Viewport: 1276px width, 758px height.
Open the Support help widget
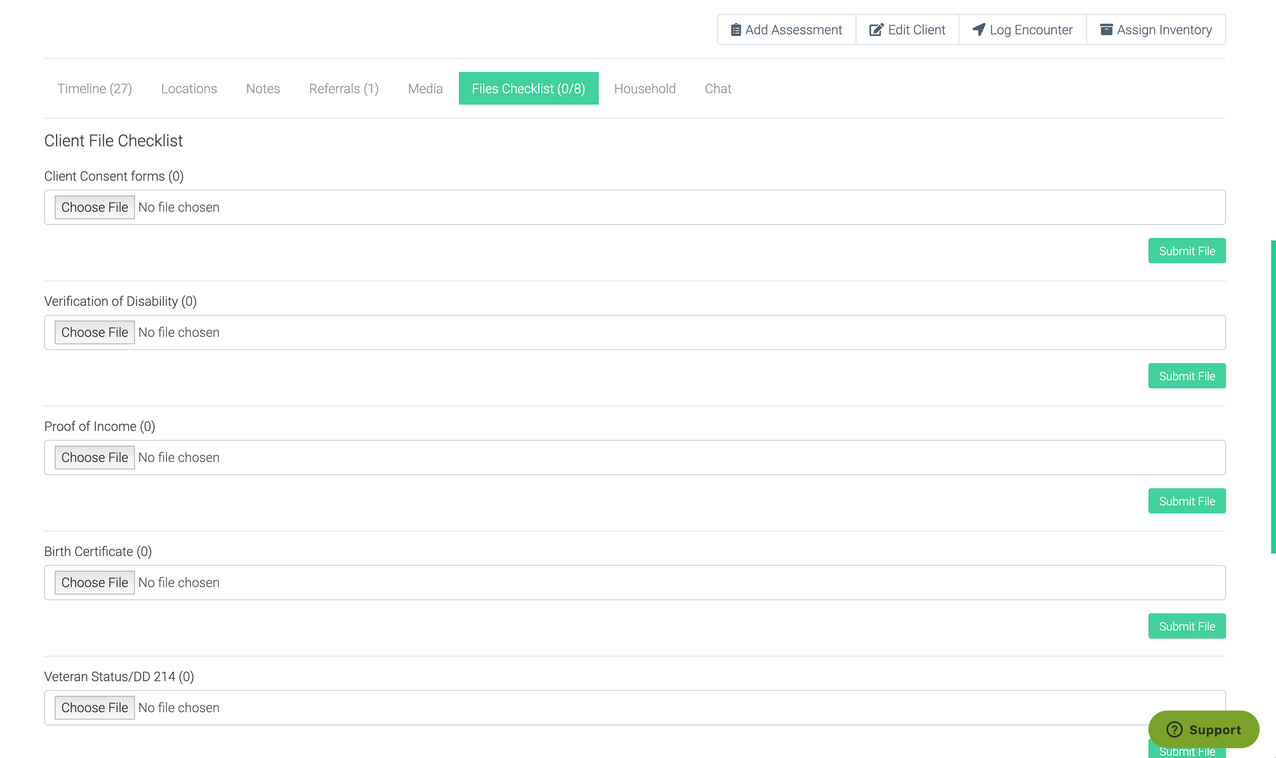tap(1204, 730)
